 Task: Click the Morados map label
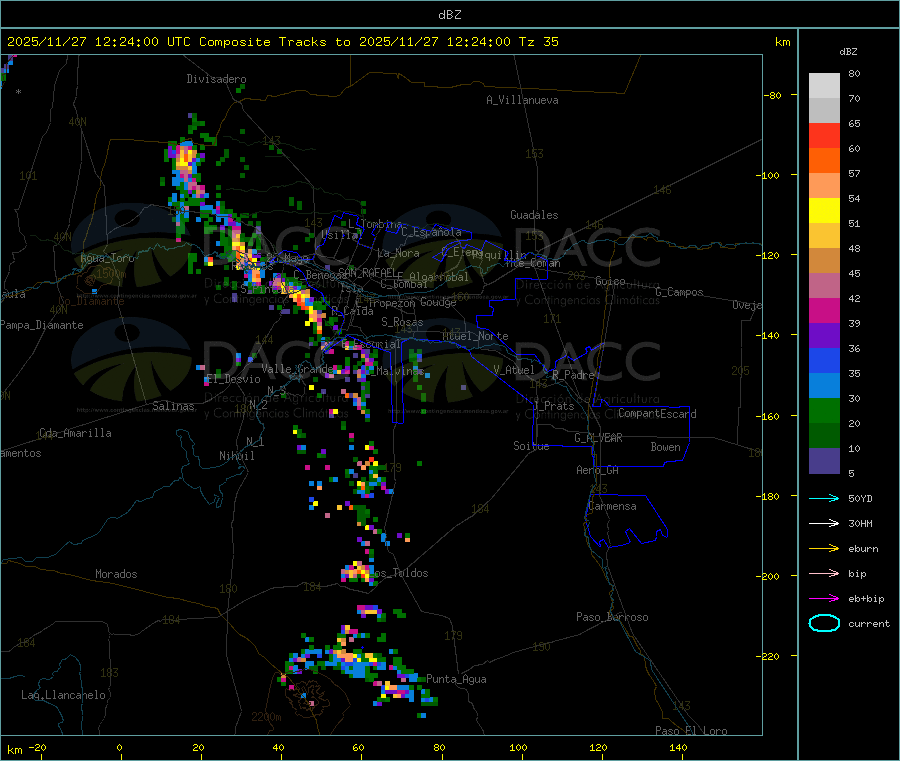pyautogui.click(x=116, y=574)
